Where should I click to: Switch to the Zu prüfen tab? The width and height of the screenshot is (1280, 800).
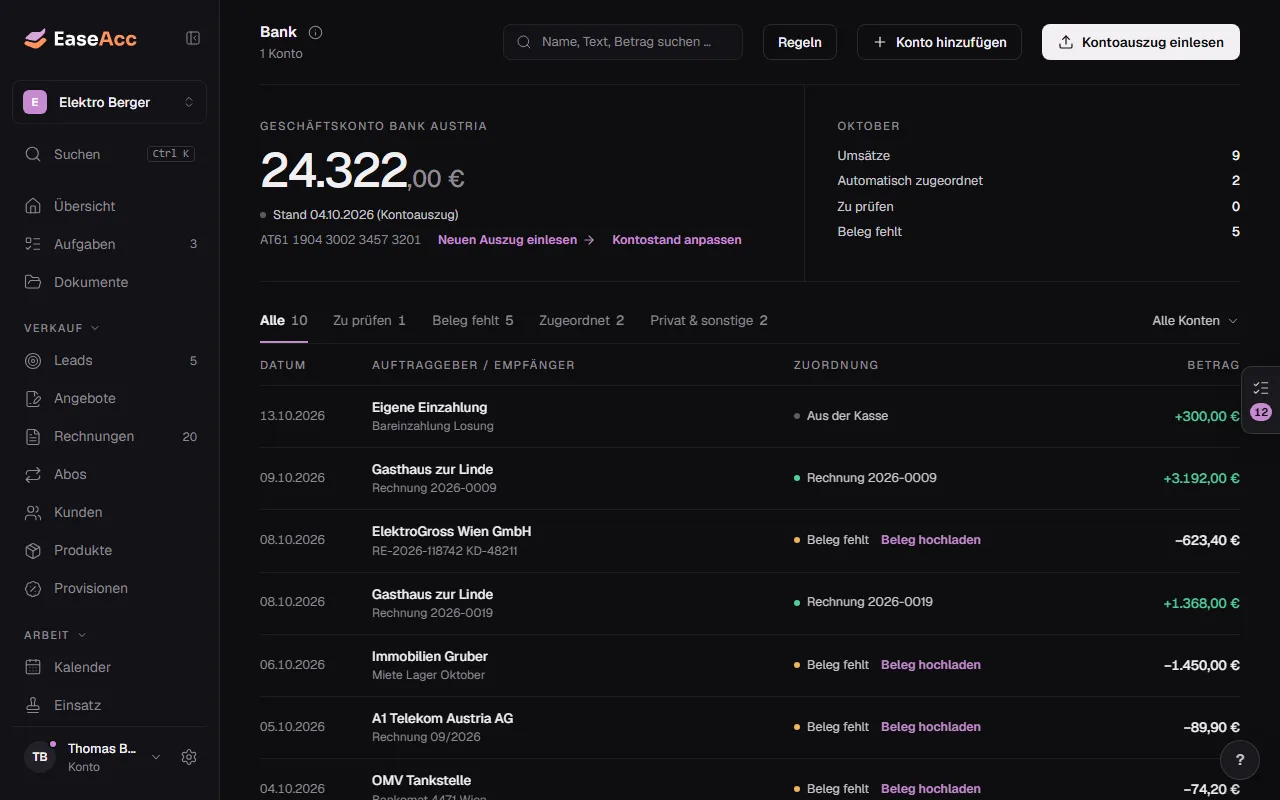tap(369, 321)
